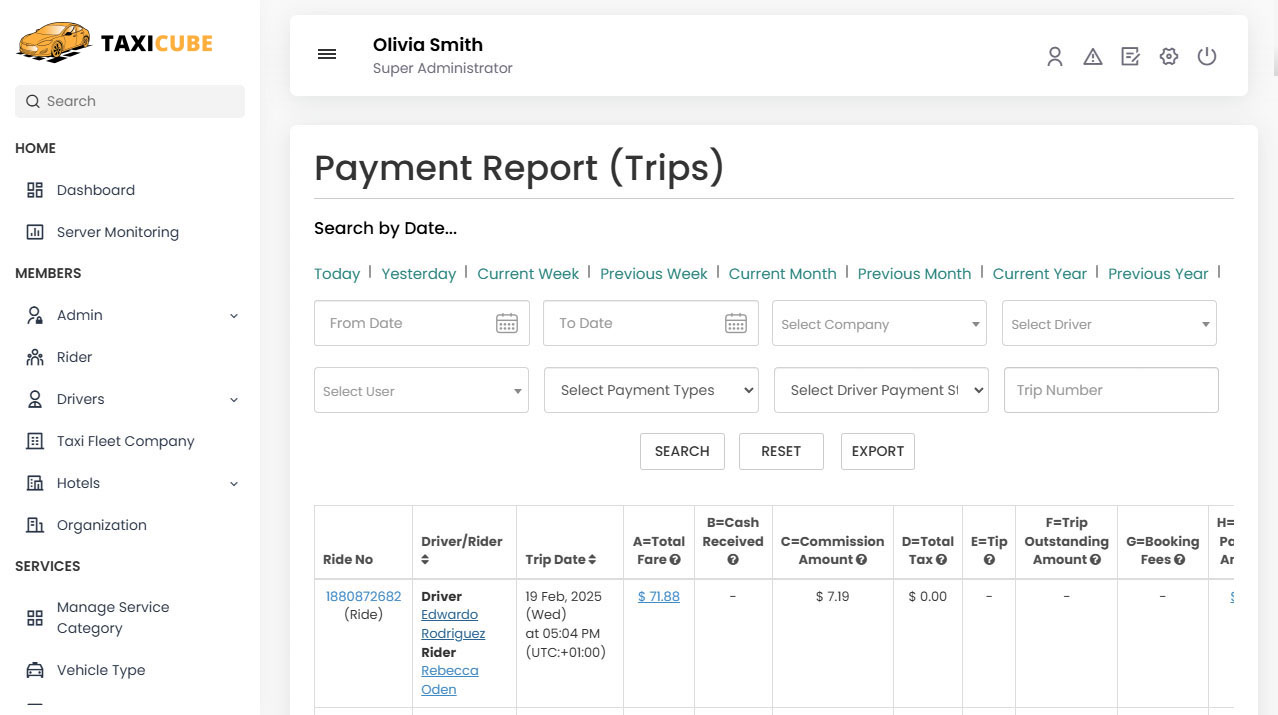Log out using the power icon
Image resolution: width=1278 pixels, height=715 pixels.
coord(1206,57)
